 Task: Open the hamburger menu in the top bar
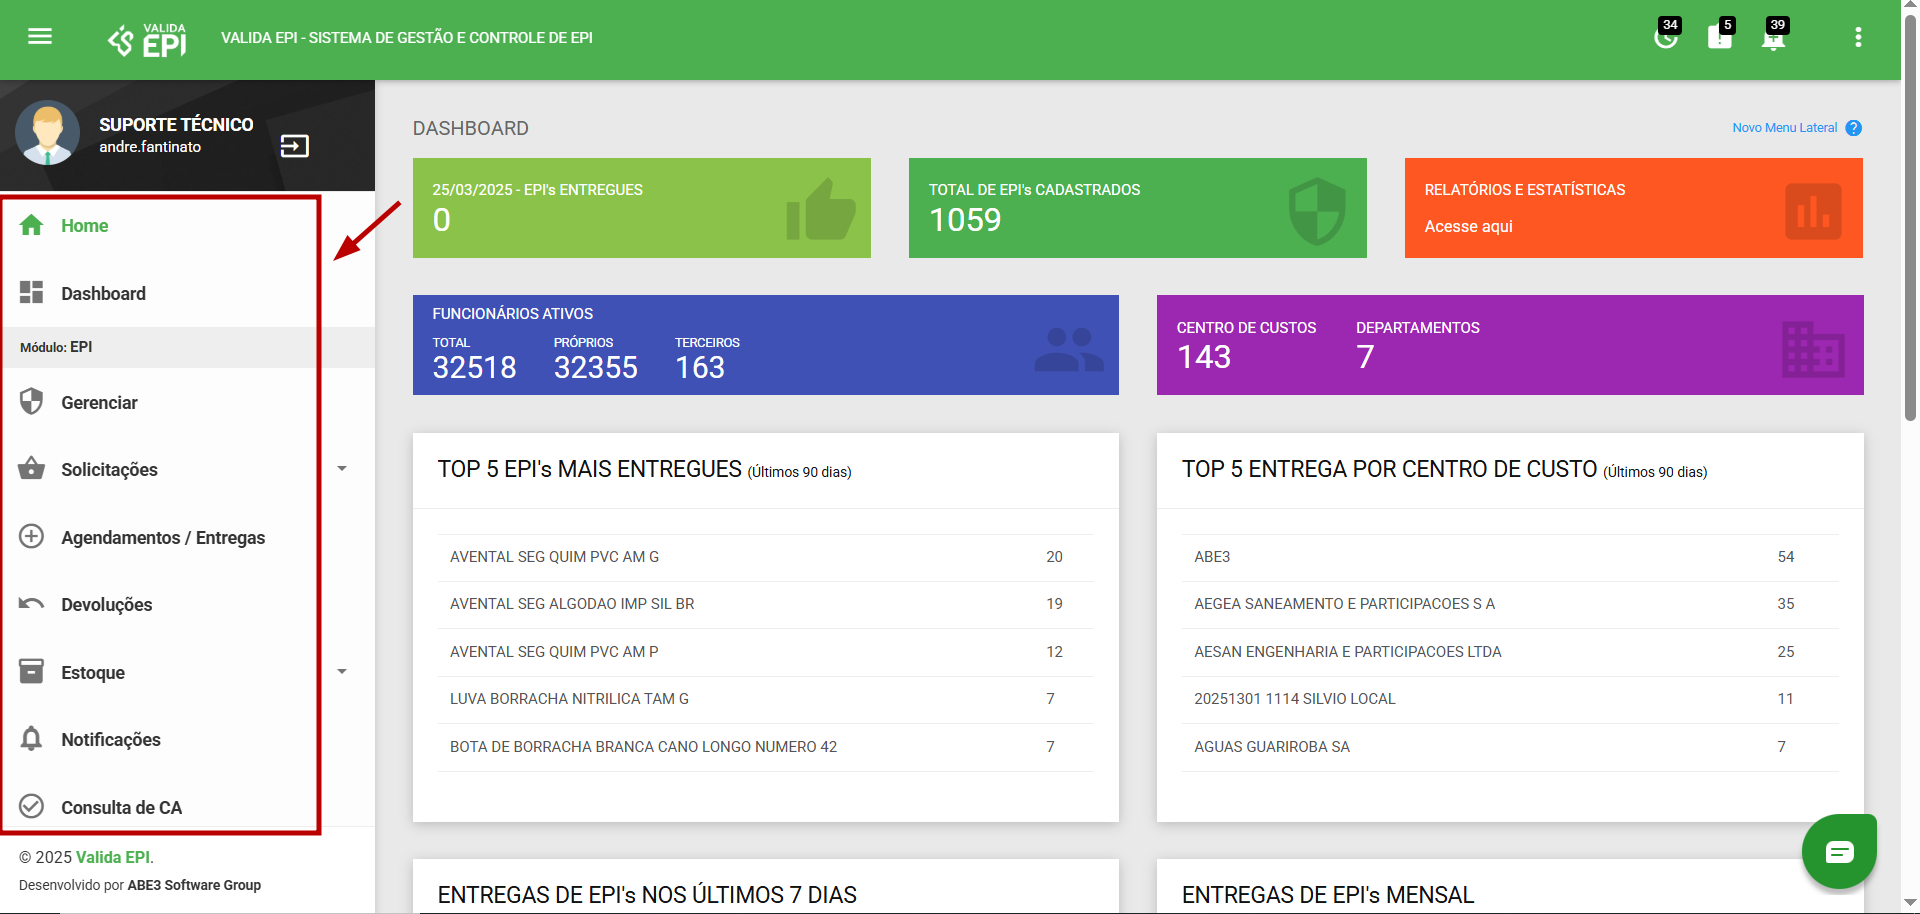click(x=40, y=37)
